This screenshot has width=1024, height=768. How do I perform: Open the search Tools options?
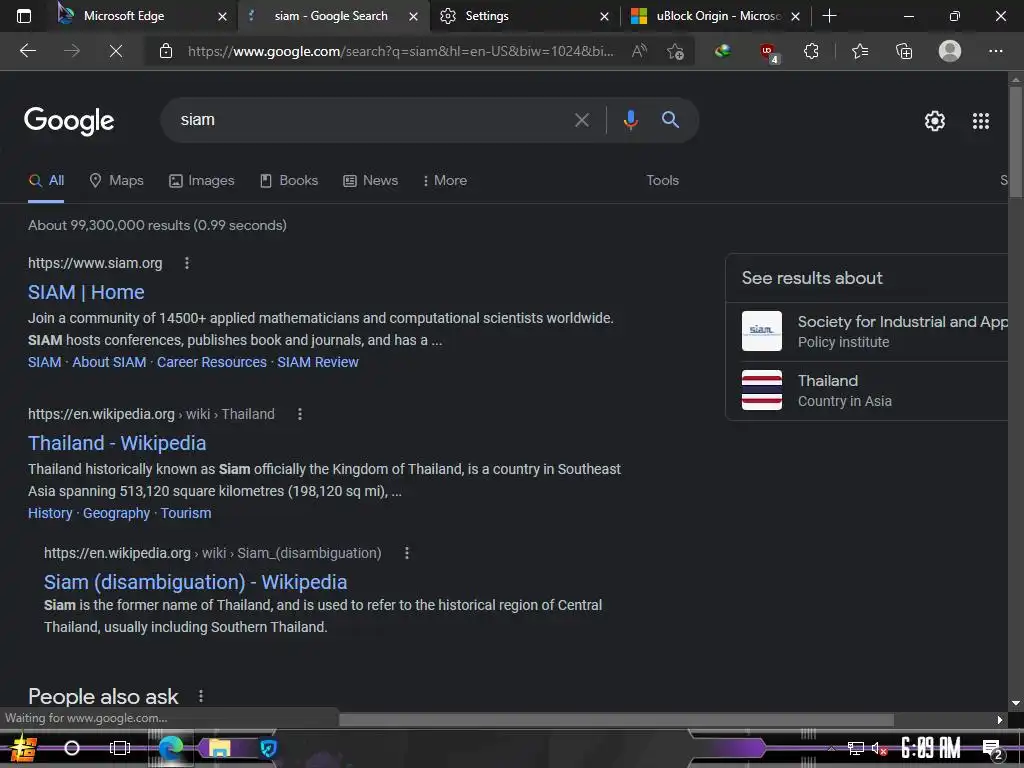pos(662,180)
